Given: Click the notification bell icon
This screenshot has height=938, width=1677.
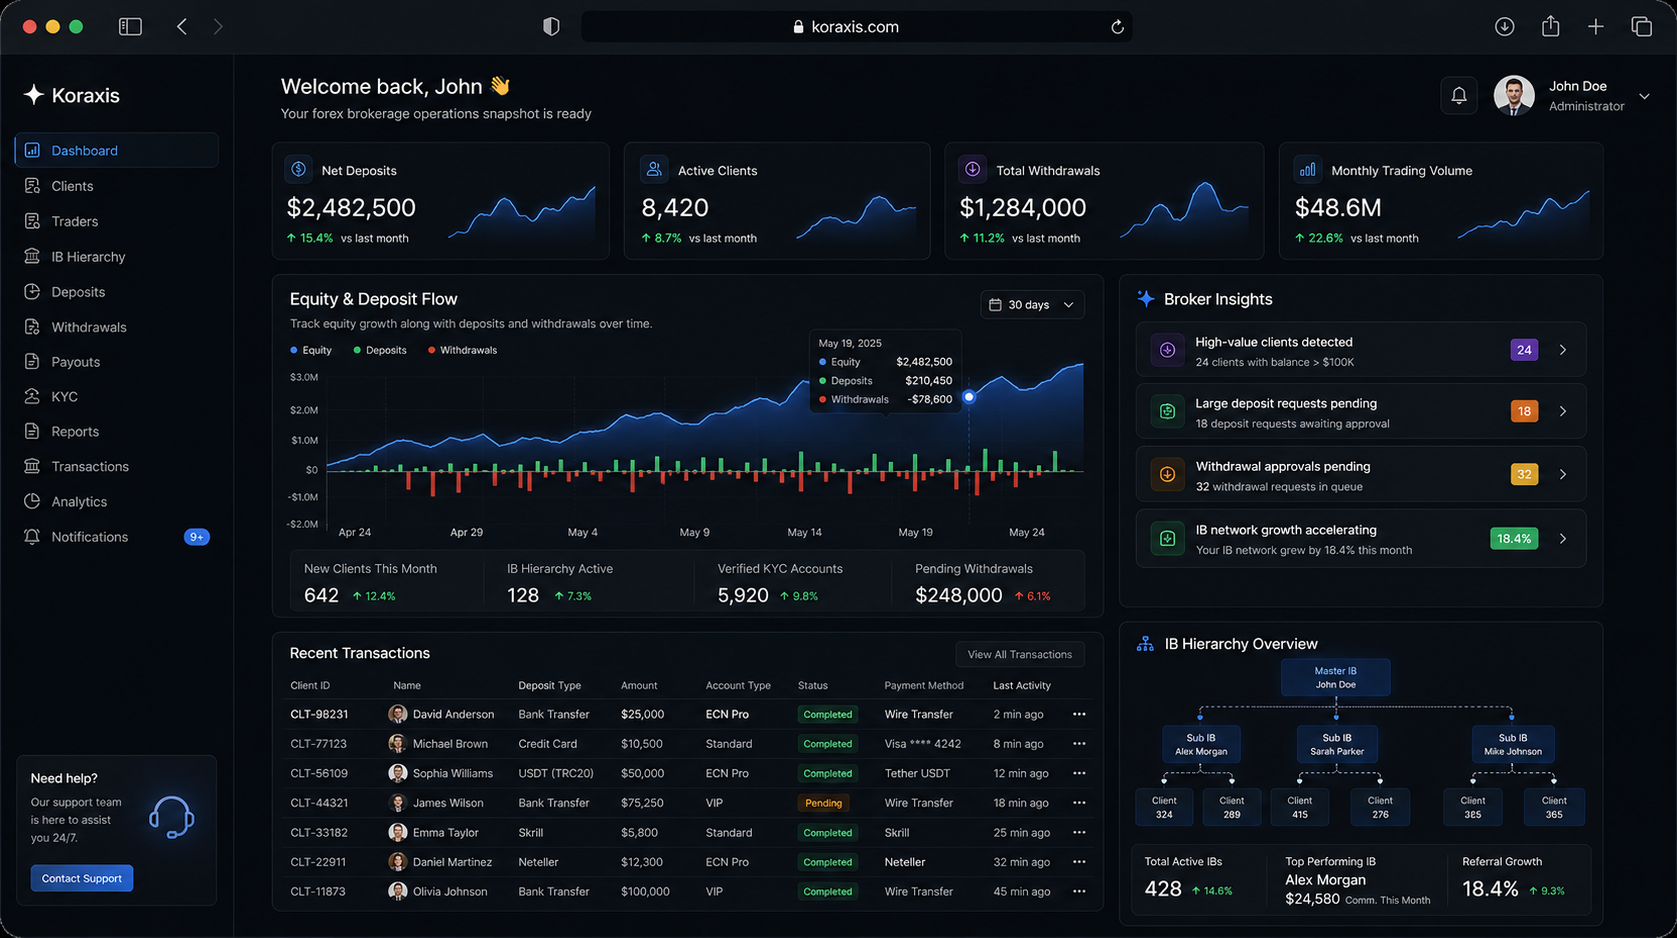Looking at the screenshot, I should (1458, 96).
